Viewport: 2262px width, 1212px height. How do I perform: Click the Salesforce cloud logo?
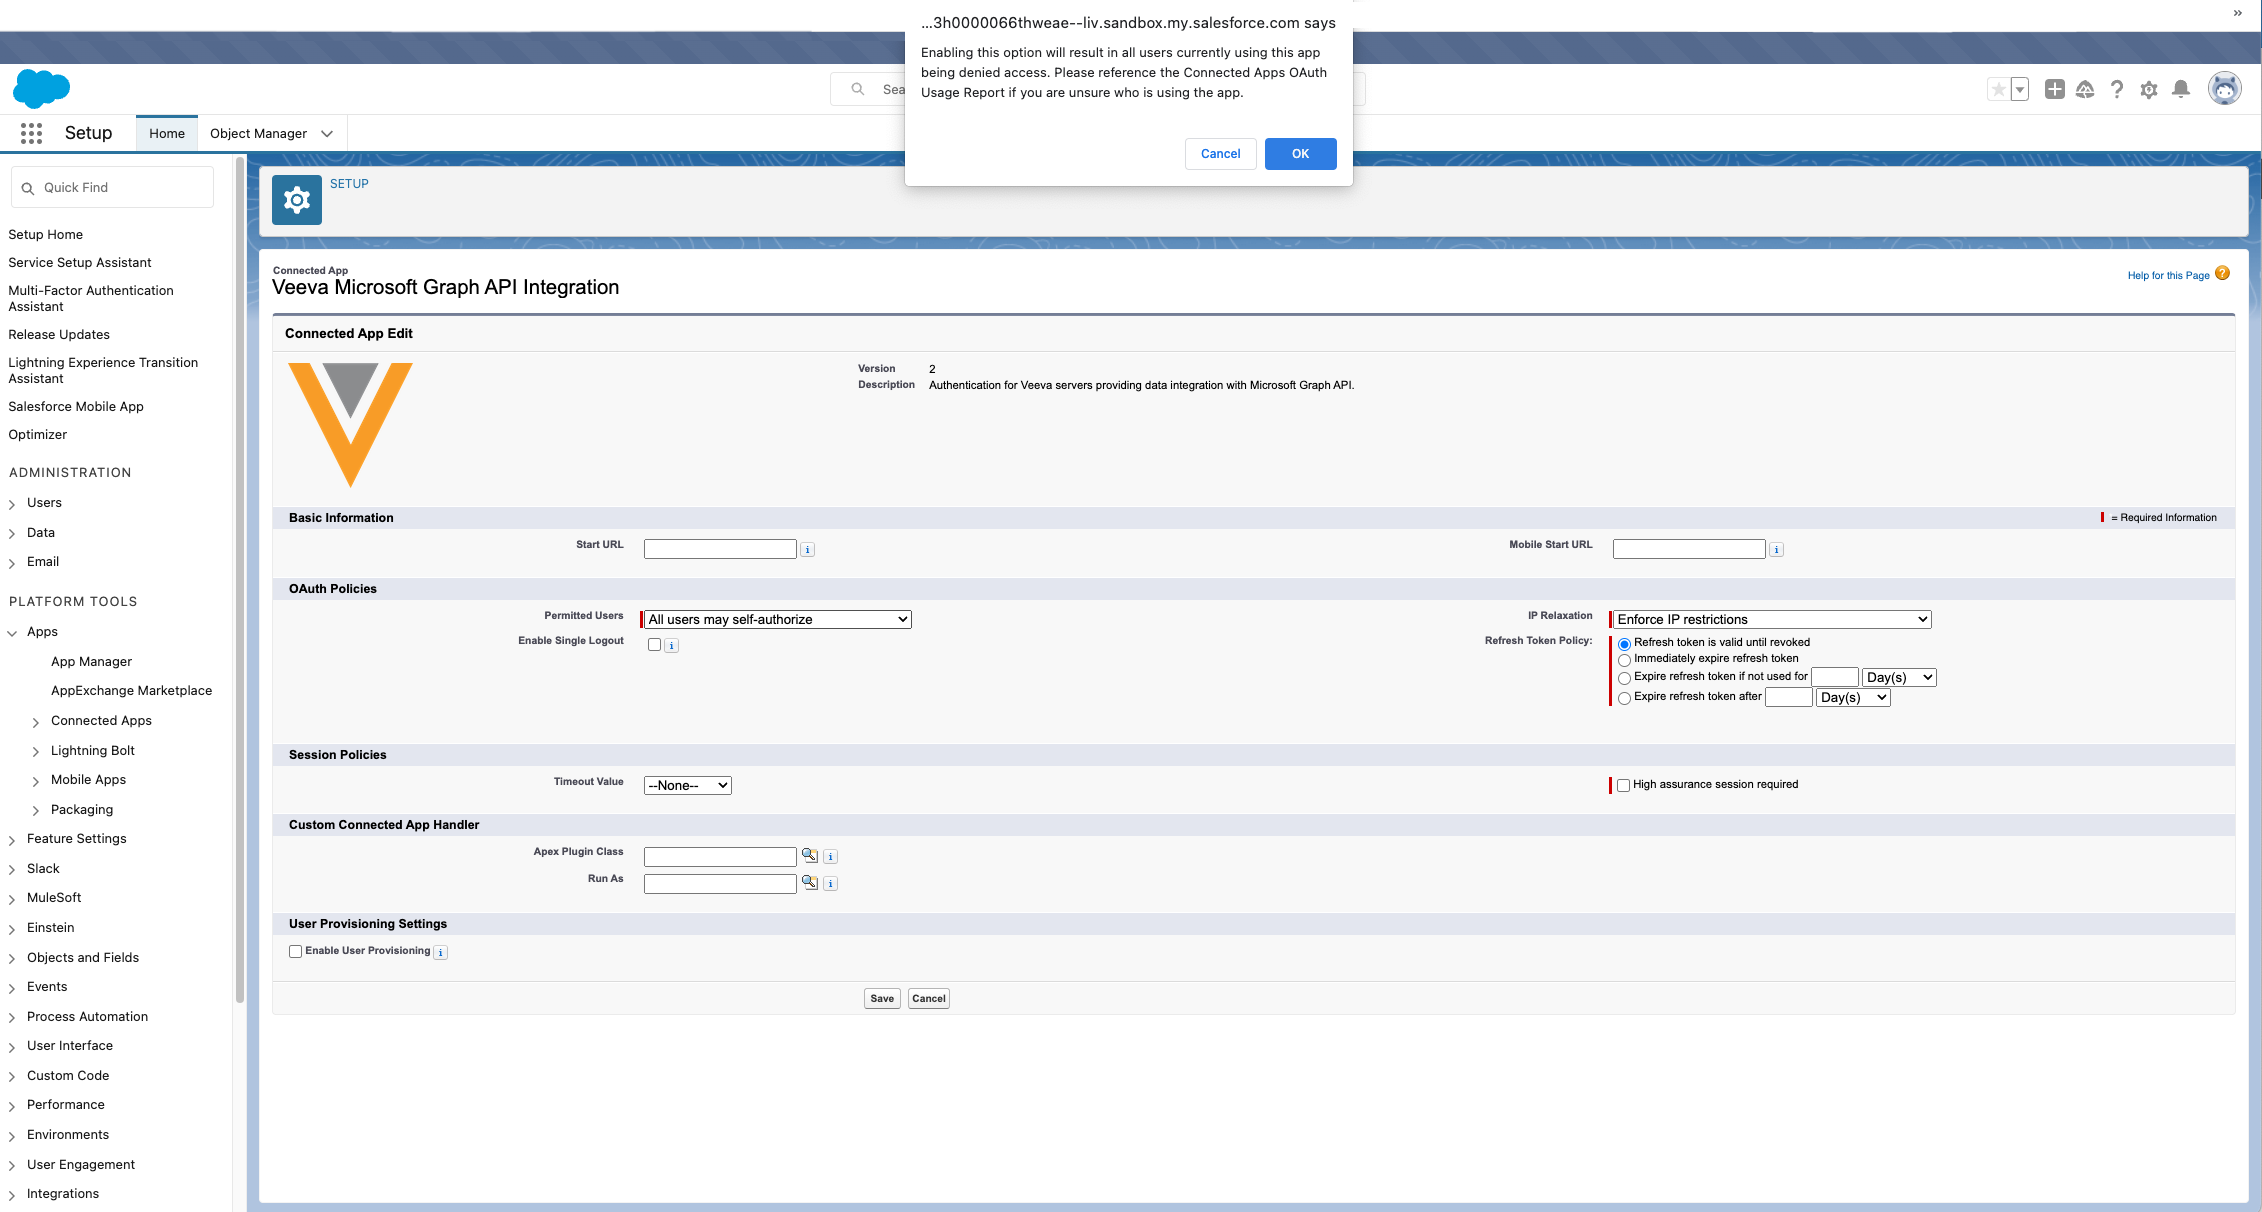coord(41,89)
